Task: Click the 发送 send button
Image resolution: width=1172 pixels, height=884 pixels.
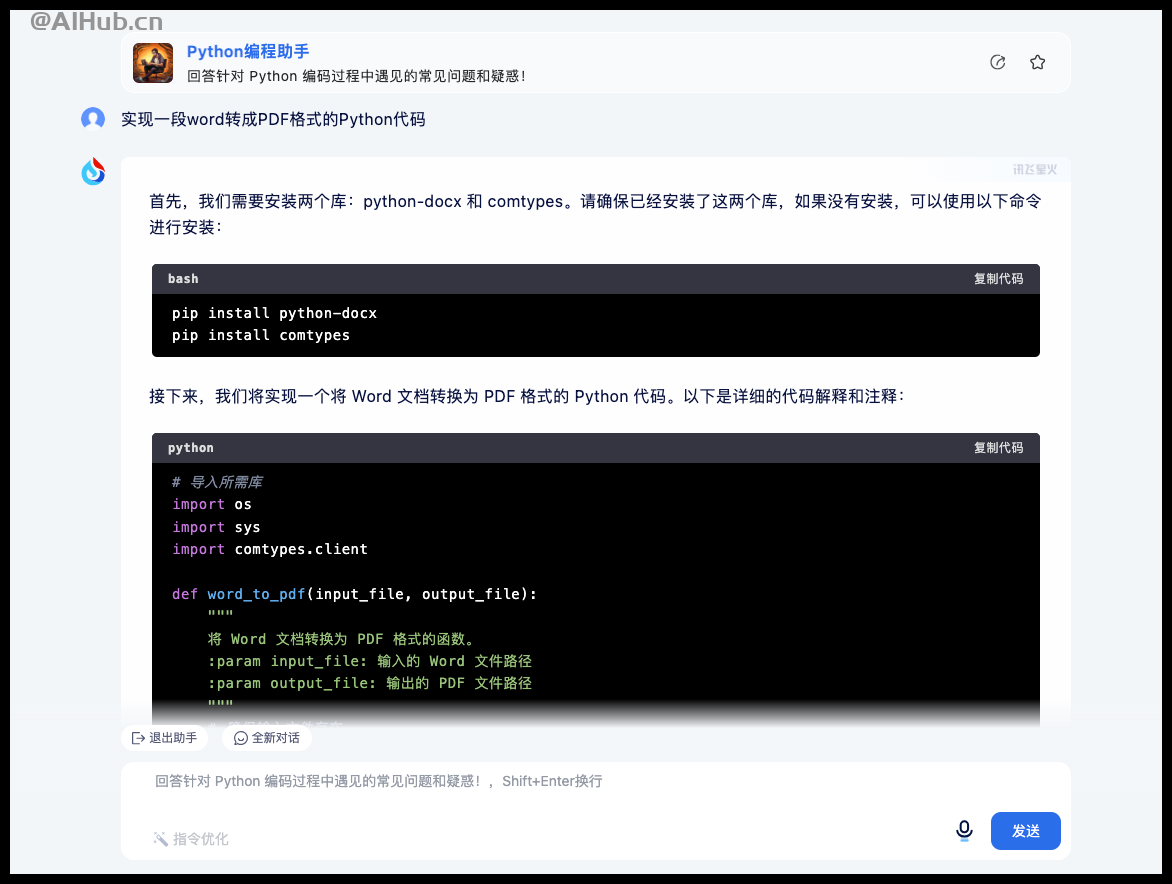Action: [1026, 831]
